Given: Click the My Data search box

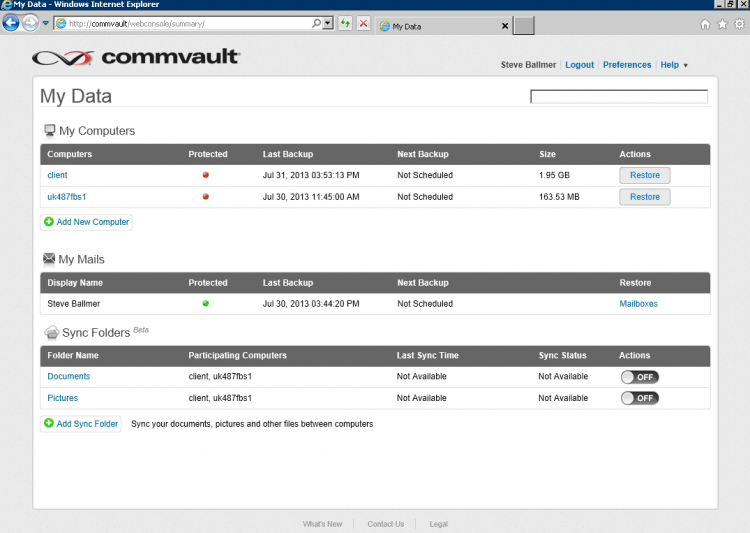Looking at the screenshot, I should (618, 97).
